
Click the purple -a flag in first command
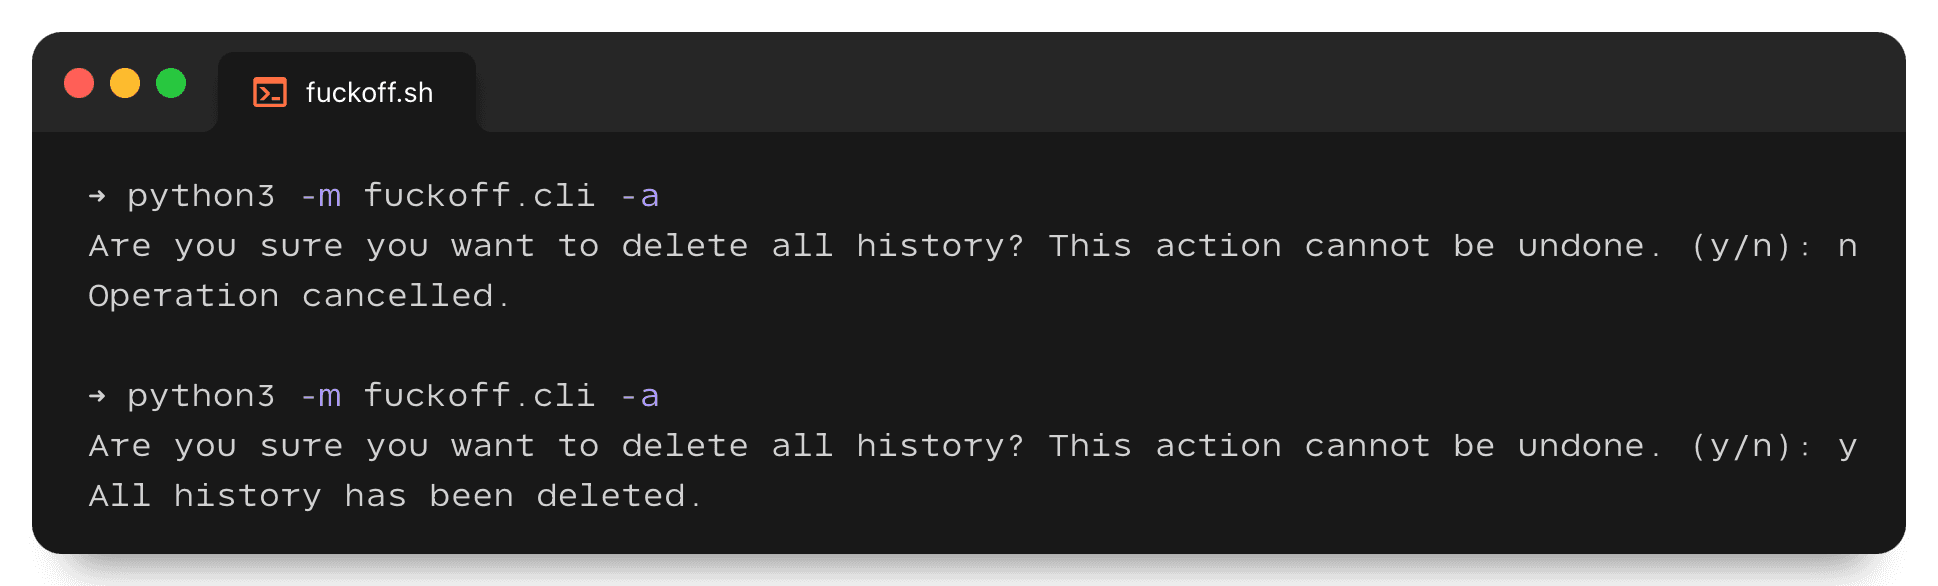point(640,196)
